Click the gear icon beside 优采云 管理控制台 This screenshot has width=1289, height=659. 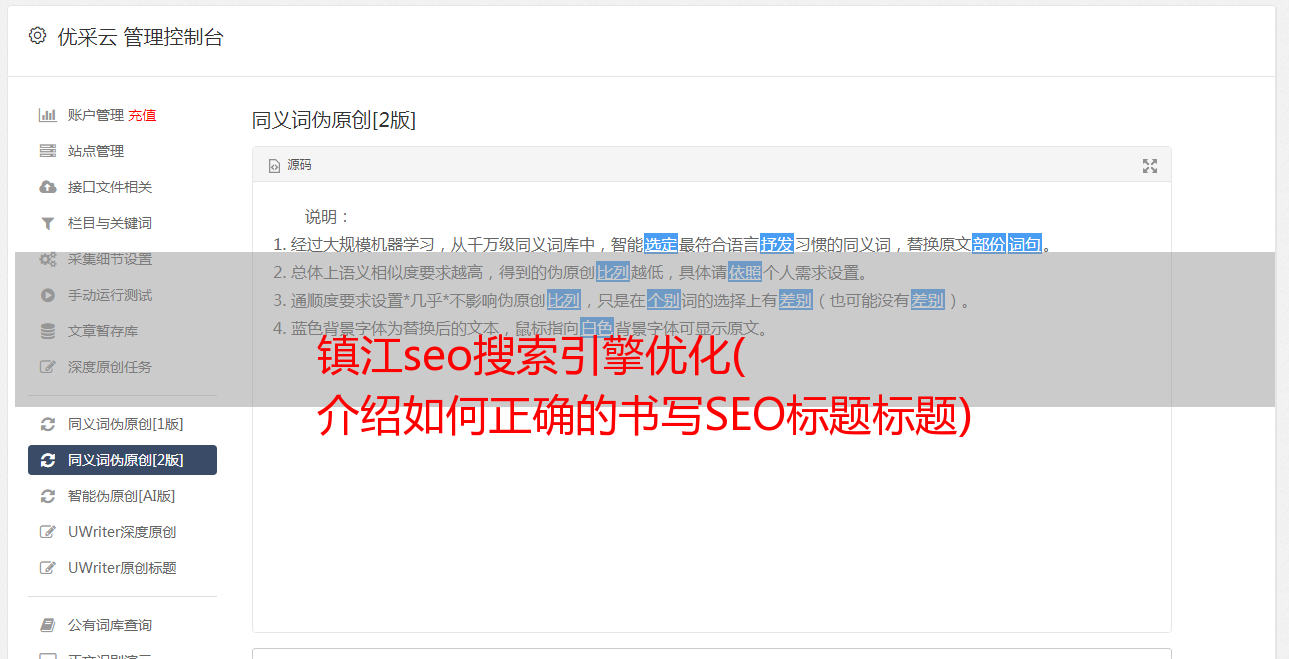point(37,36)
